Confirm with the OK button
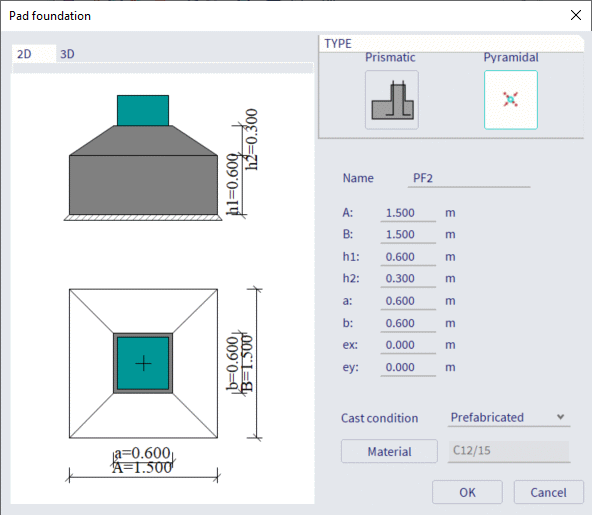 [467, 492]
